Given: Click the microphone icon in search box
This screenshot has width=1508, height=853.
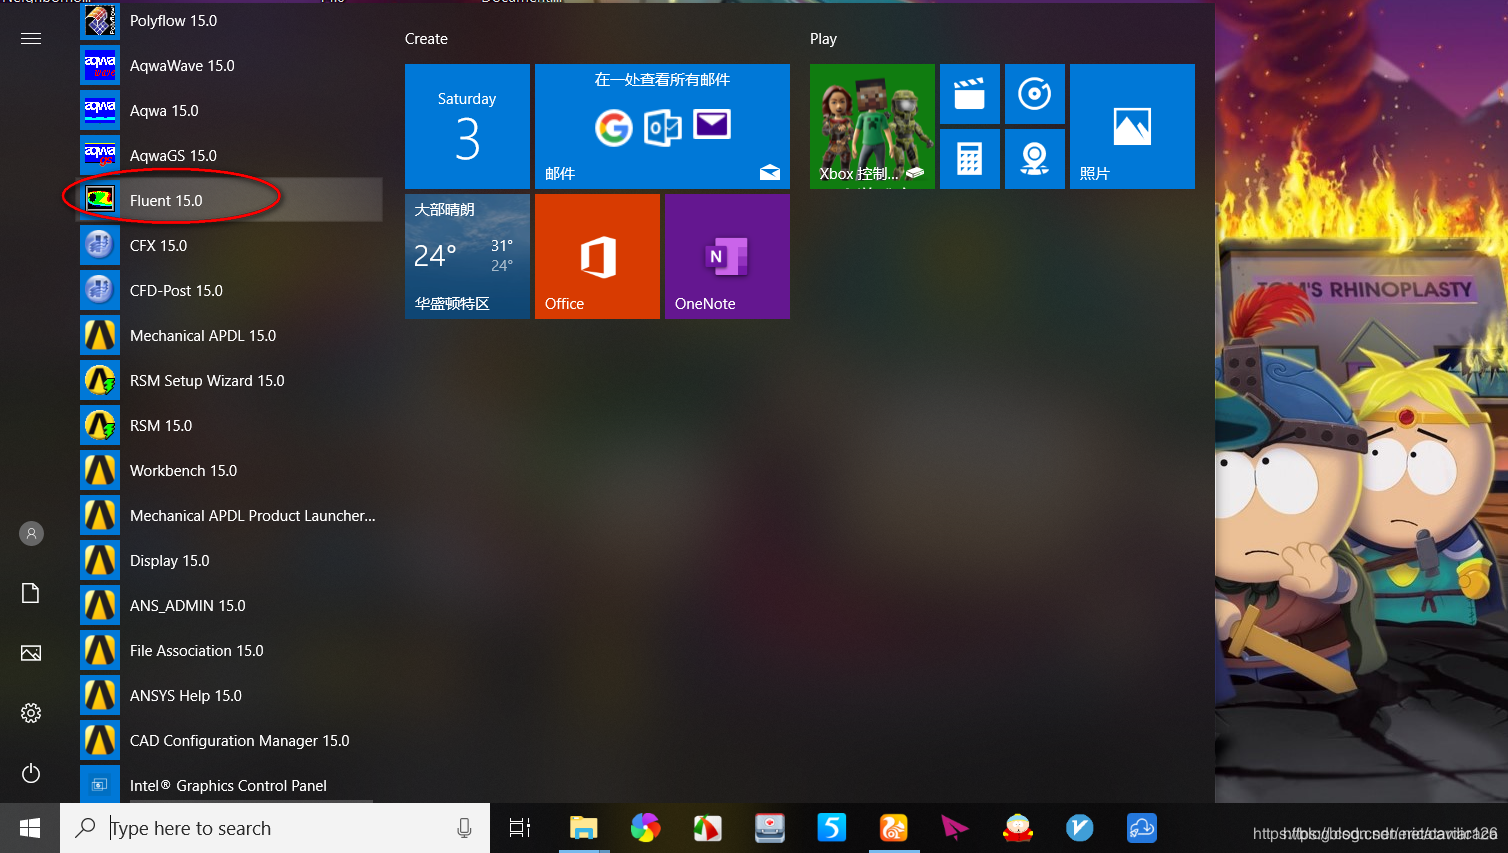Looking at the screenshot, I should 464,828.
